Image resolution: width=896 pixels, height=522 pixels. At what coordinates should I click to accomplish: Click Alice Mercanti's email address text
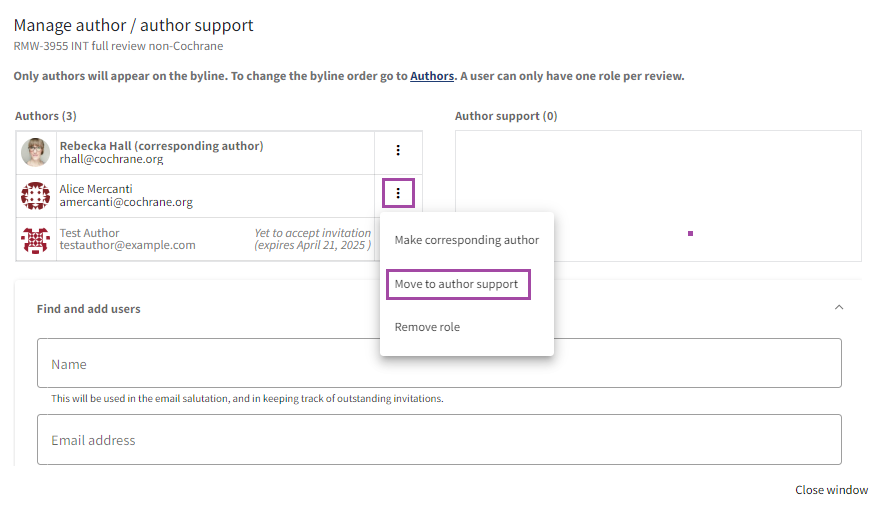(126, 202)
